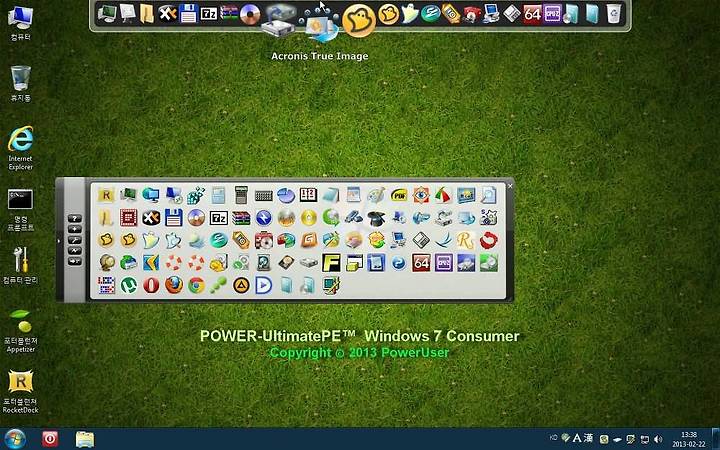Open the registry cubes icon in Appetizer
This screenshot has width=720, height=450.
pyautogui.click(x=196, y=195)
